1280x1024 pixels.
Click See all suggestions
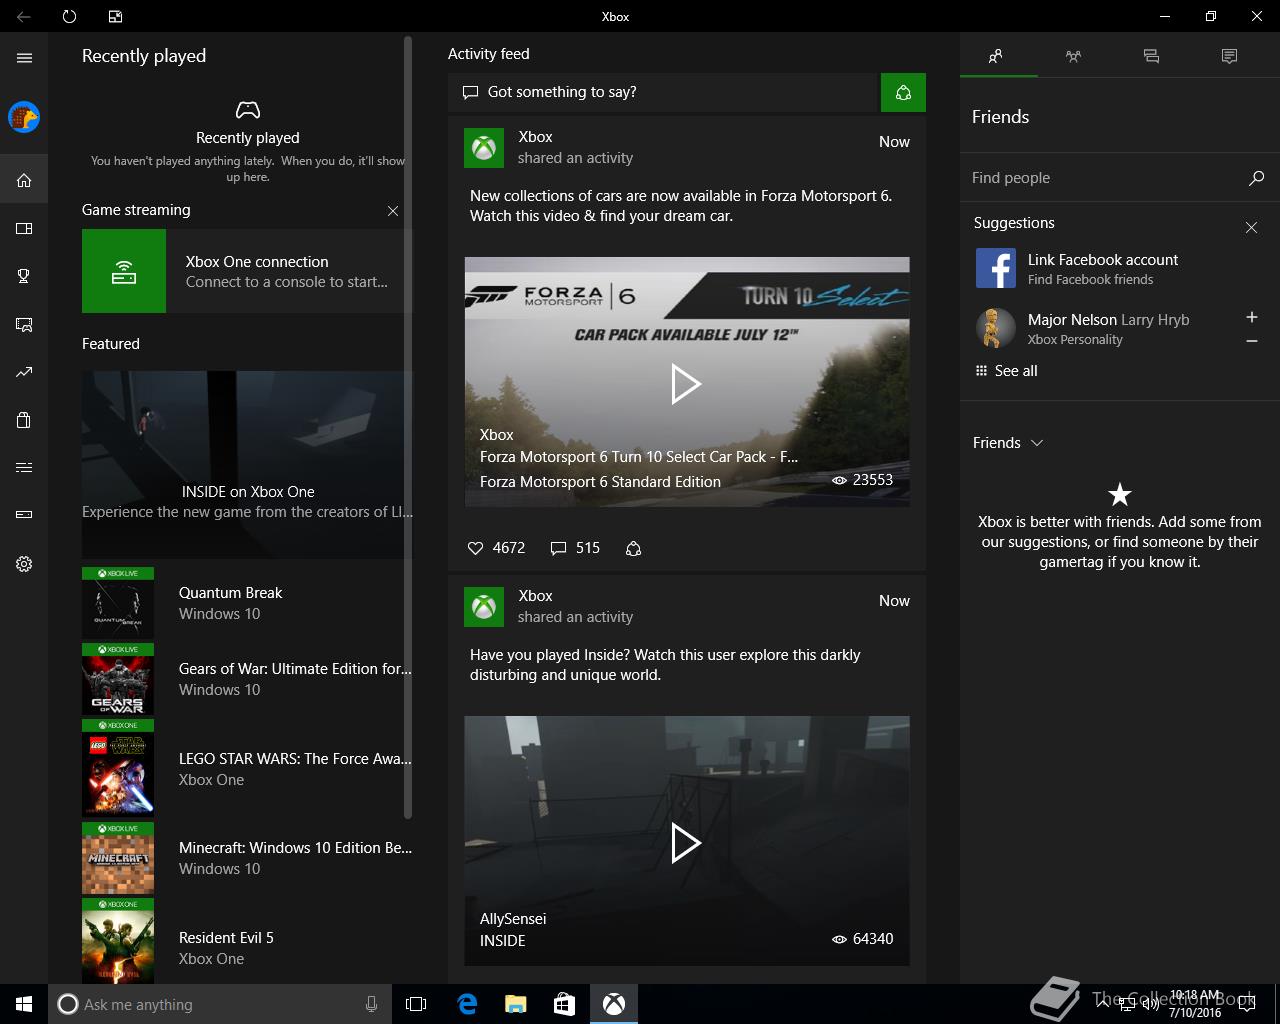click(x=1006, y=371)
